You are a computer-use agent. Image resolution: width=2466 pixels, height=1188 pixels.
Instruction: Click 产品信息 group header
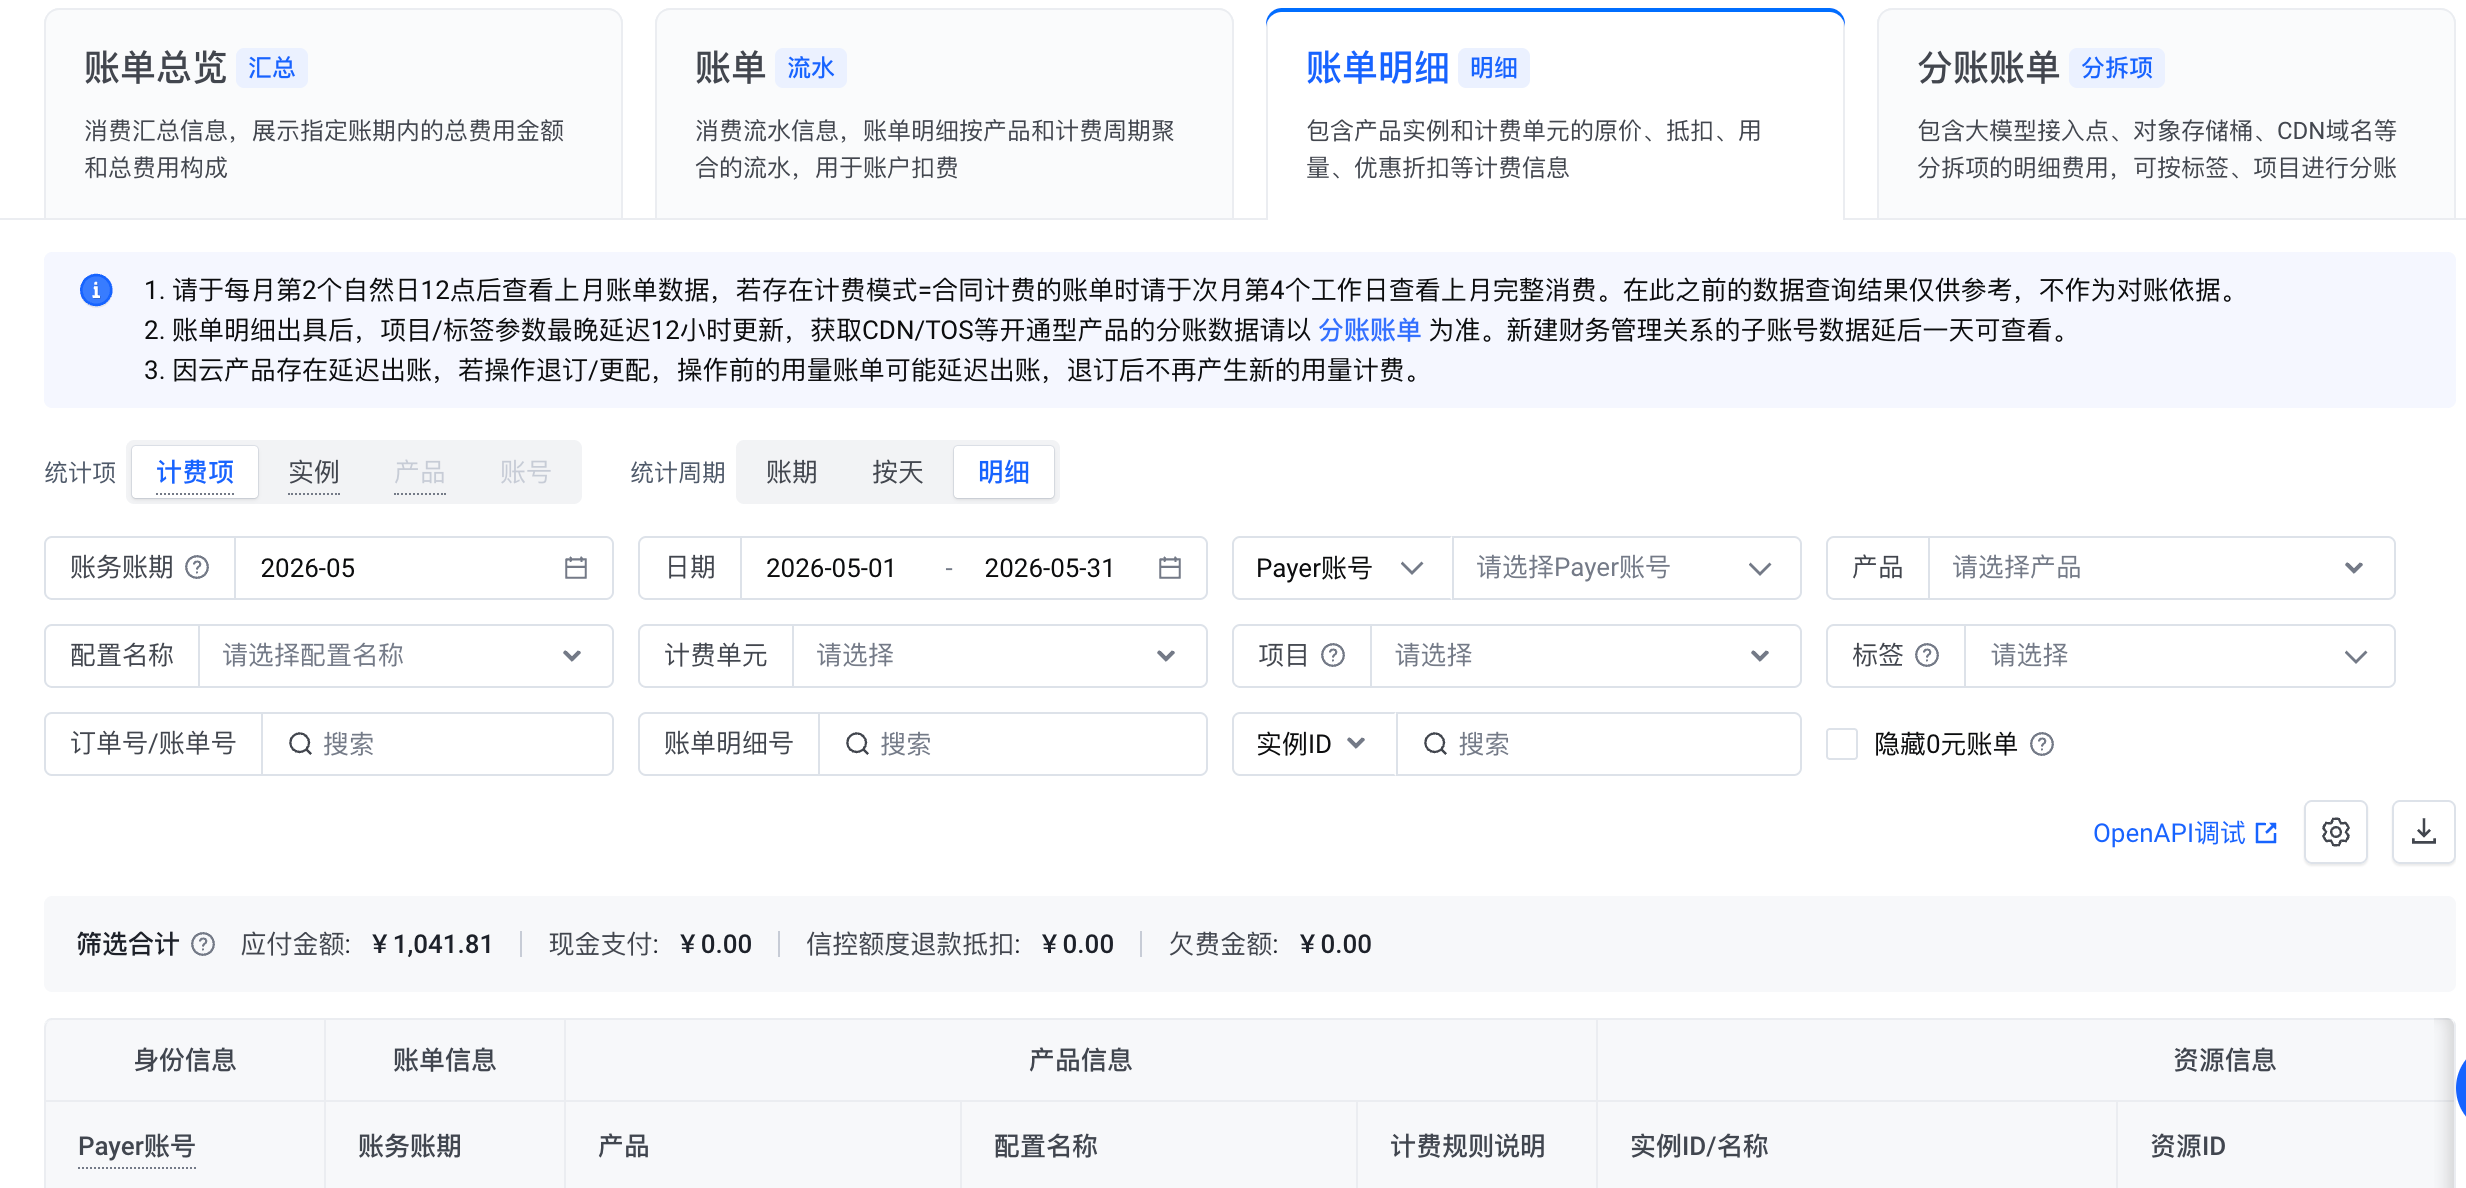tap(1080, 1060)
